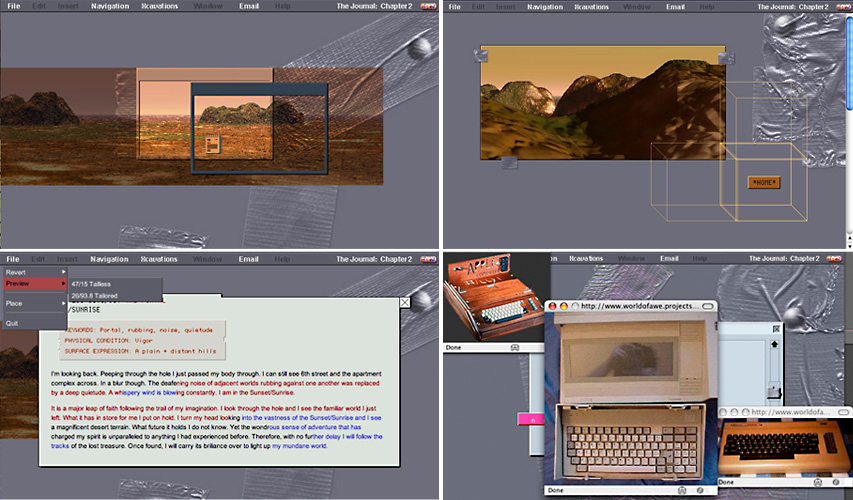853x500 pixels.
Task: Click the up arrow in the light-blue window's scrollbar
Action: click(x=774, y=344)
